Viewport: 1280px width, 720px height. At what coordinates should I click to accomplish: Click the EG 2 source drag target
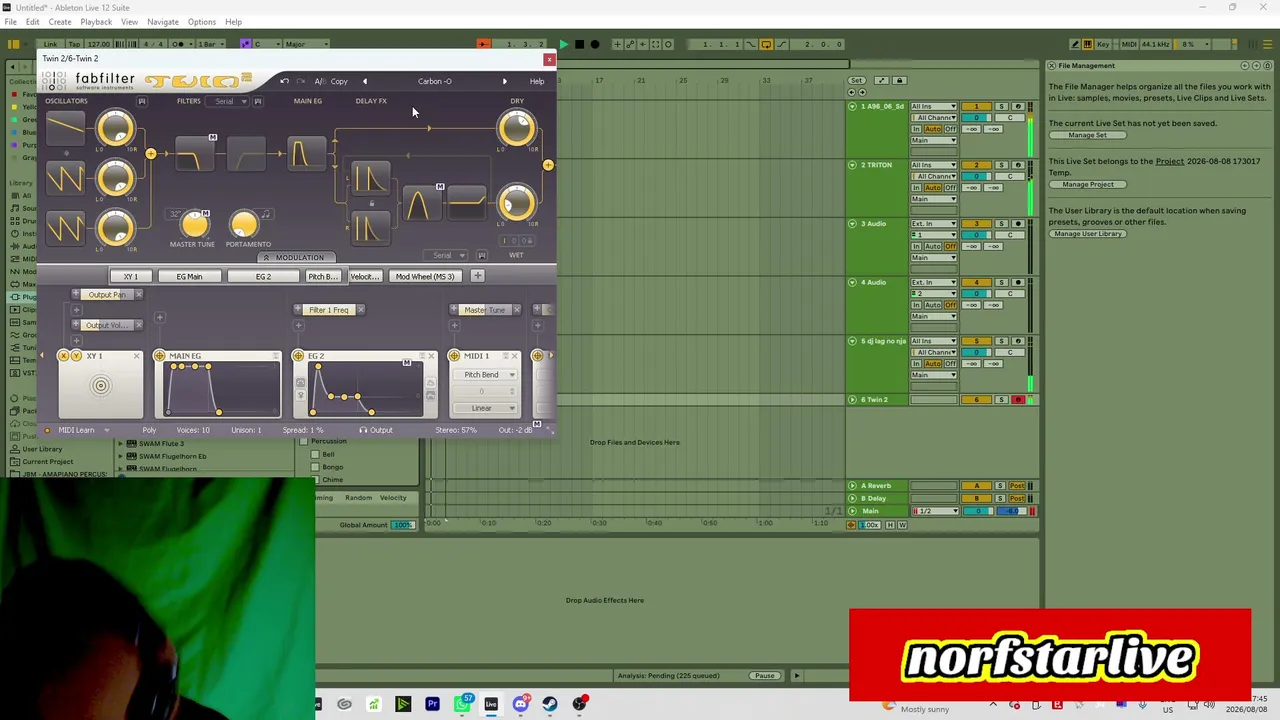tap(298, 356)
